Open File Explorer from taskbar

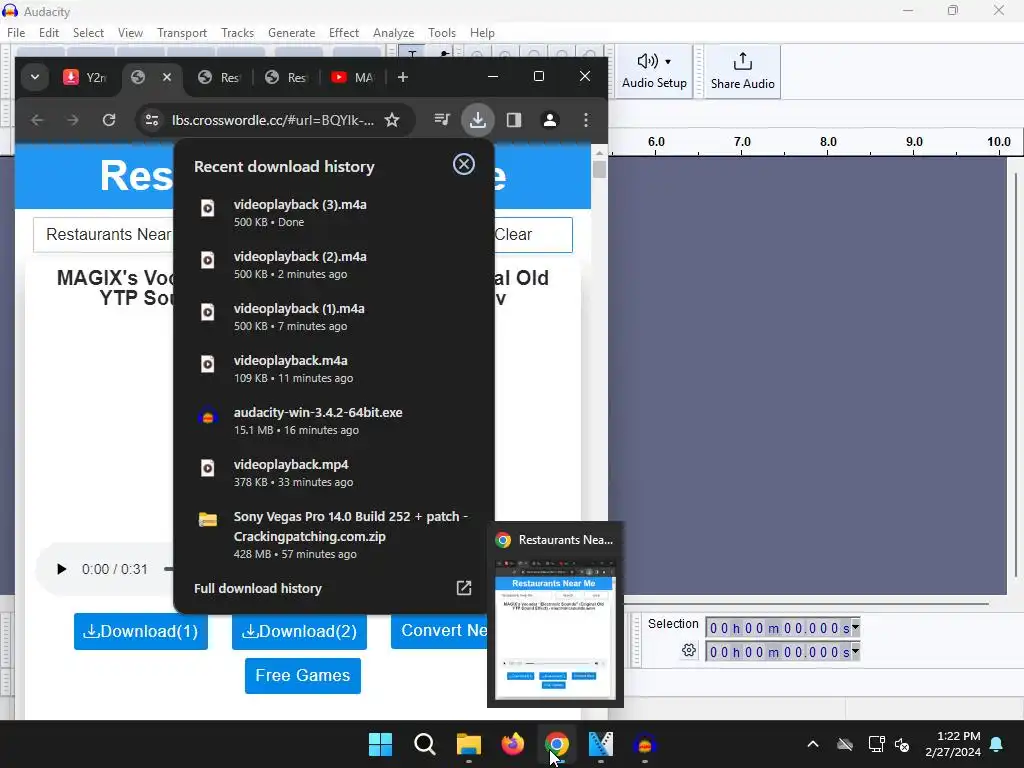[x=469, y=744]
